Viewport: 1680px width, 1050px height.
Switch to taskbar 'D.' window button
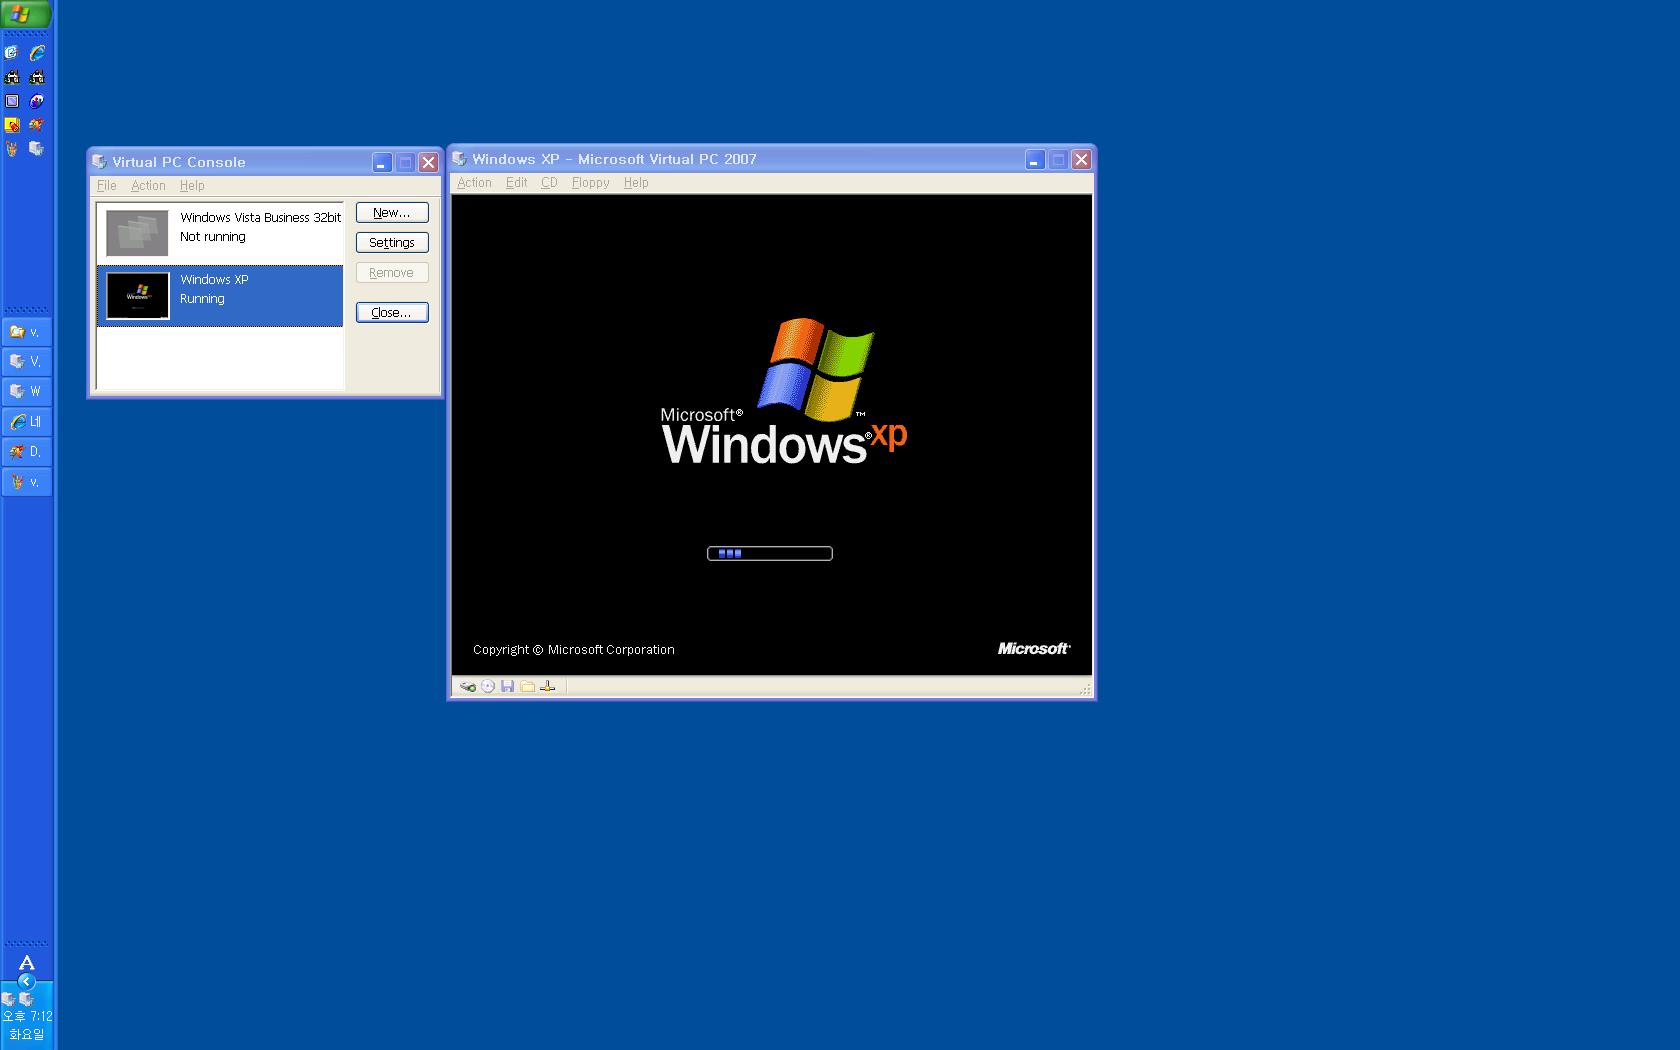pyautogui.click(x=26, y=452)
